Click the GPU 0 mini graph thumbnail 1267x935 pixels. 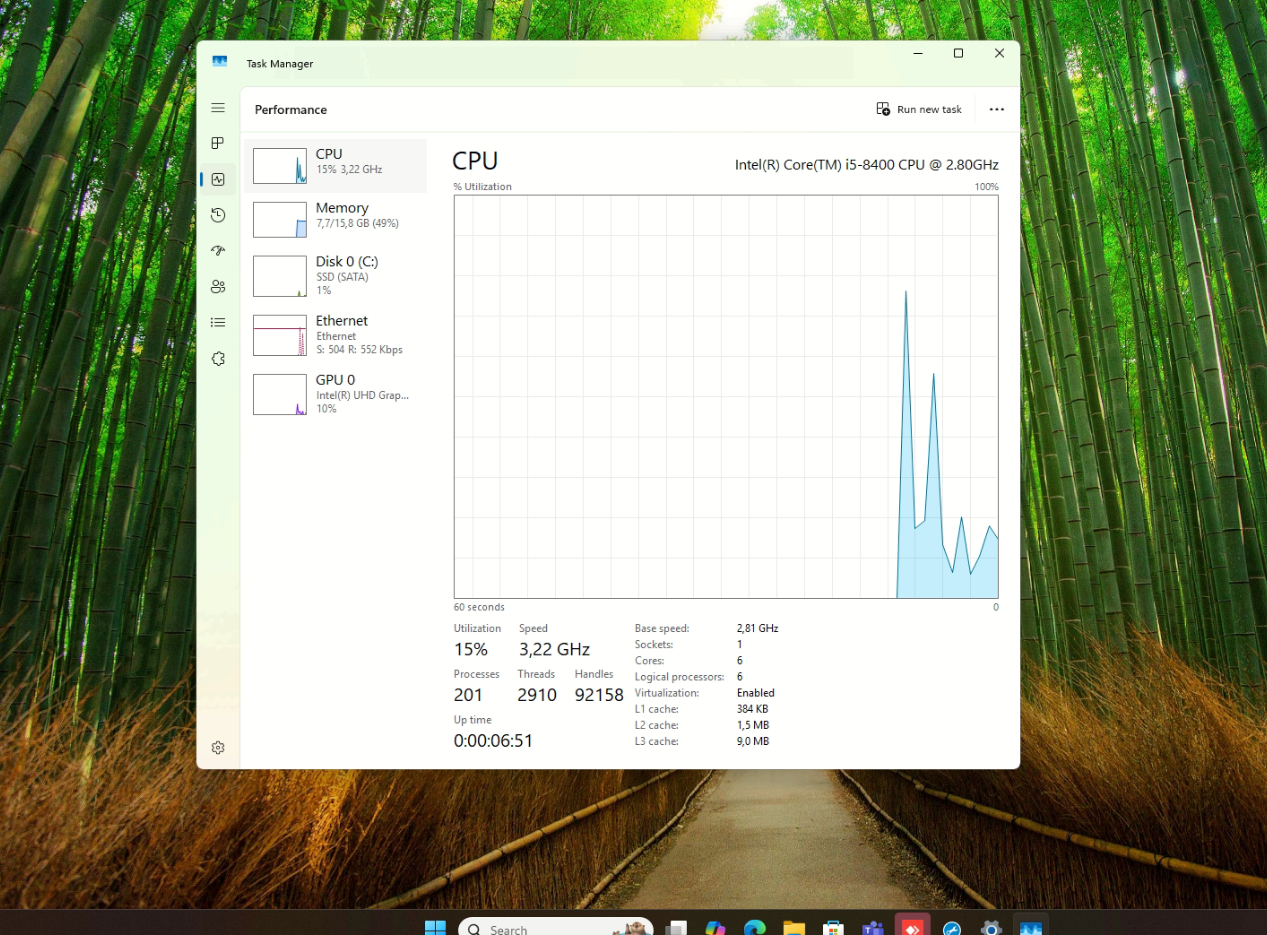coord(280,394)
